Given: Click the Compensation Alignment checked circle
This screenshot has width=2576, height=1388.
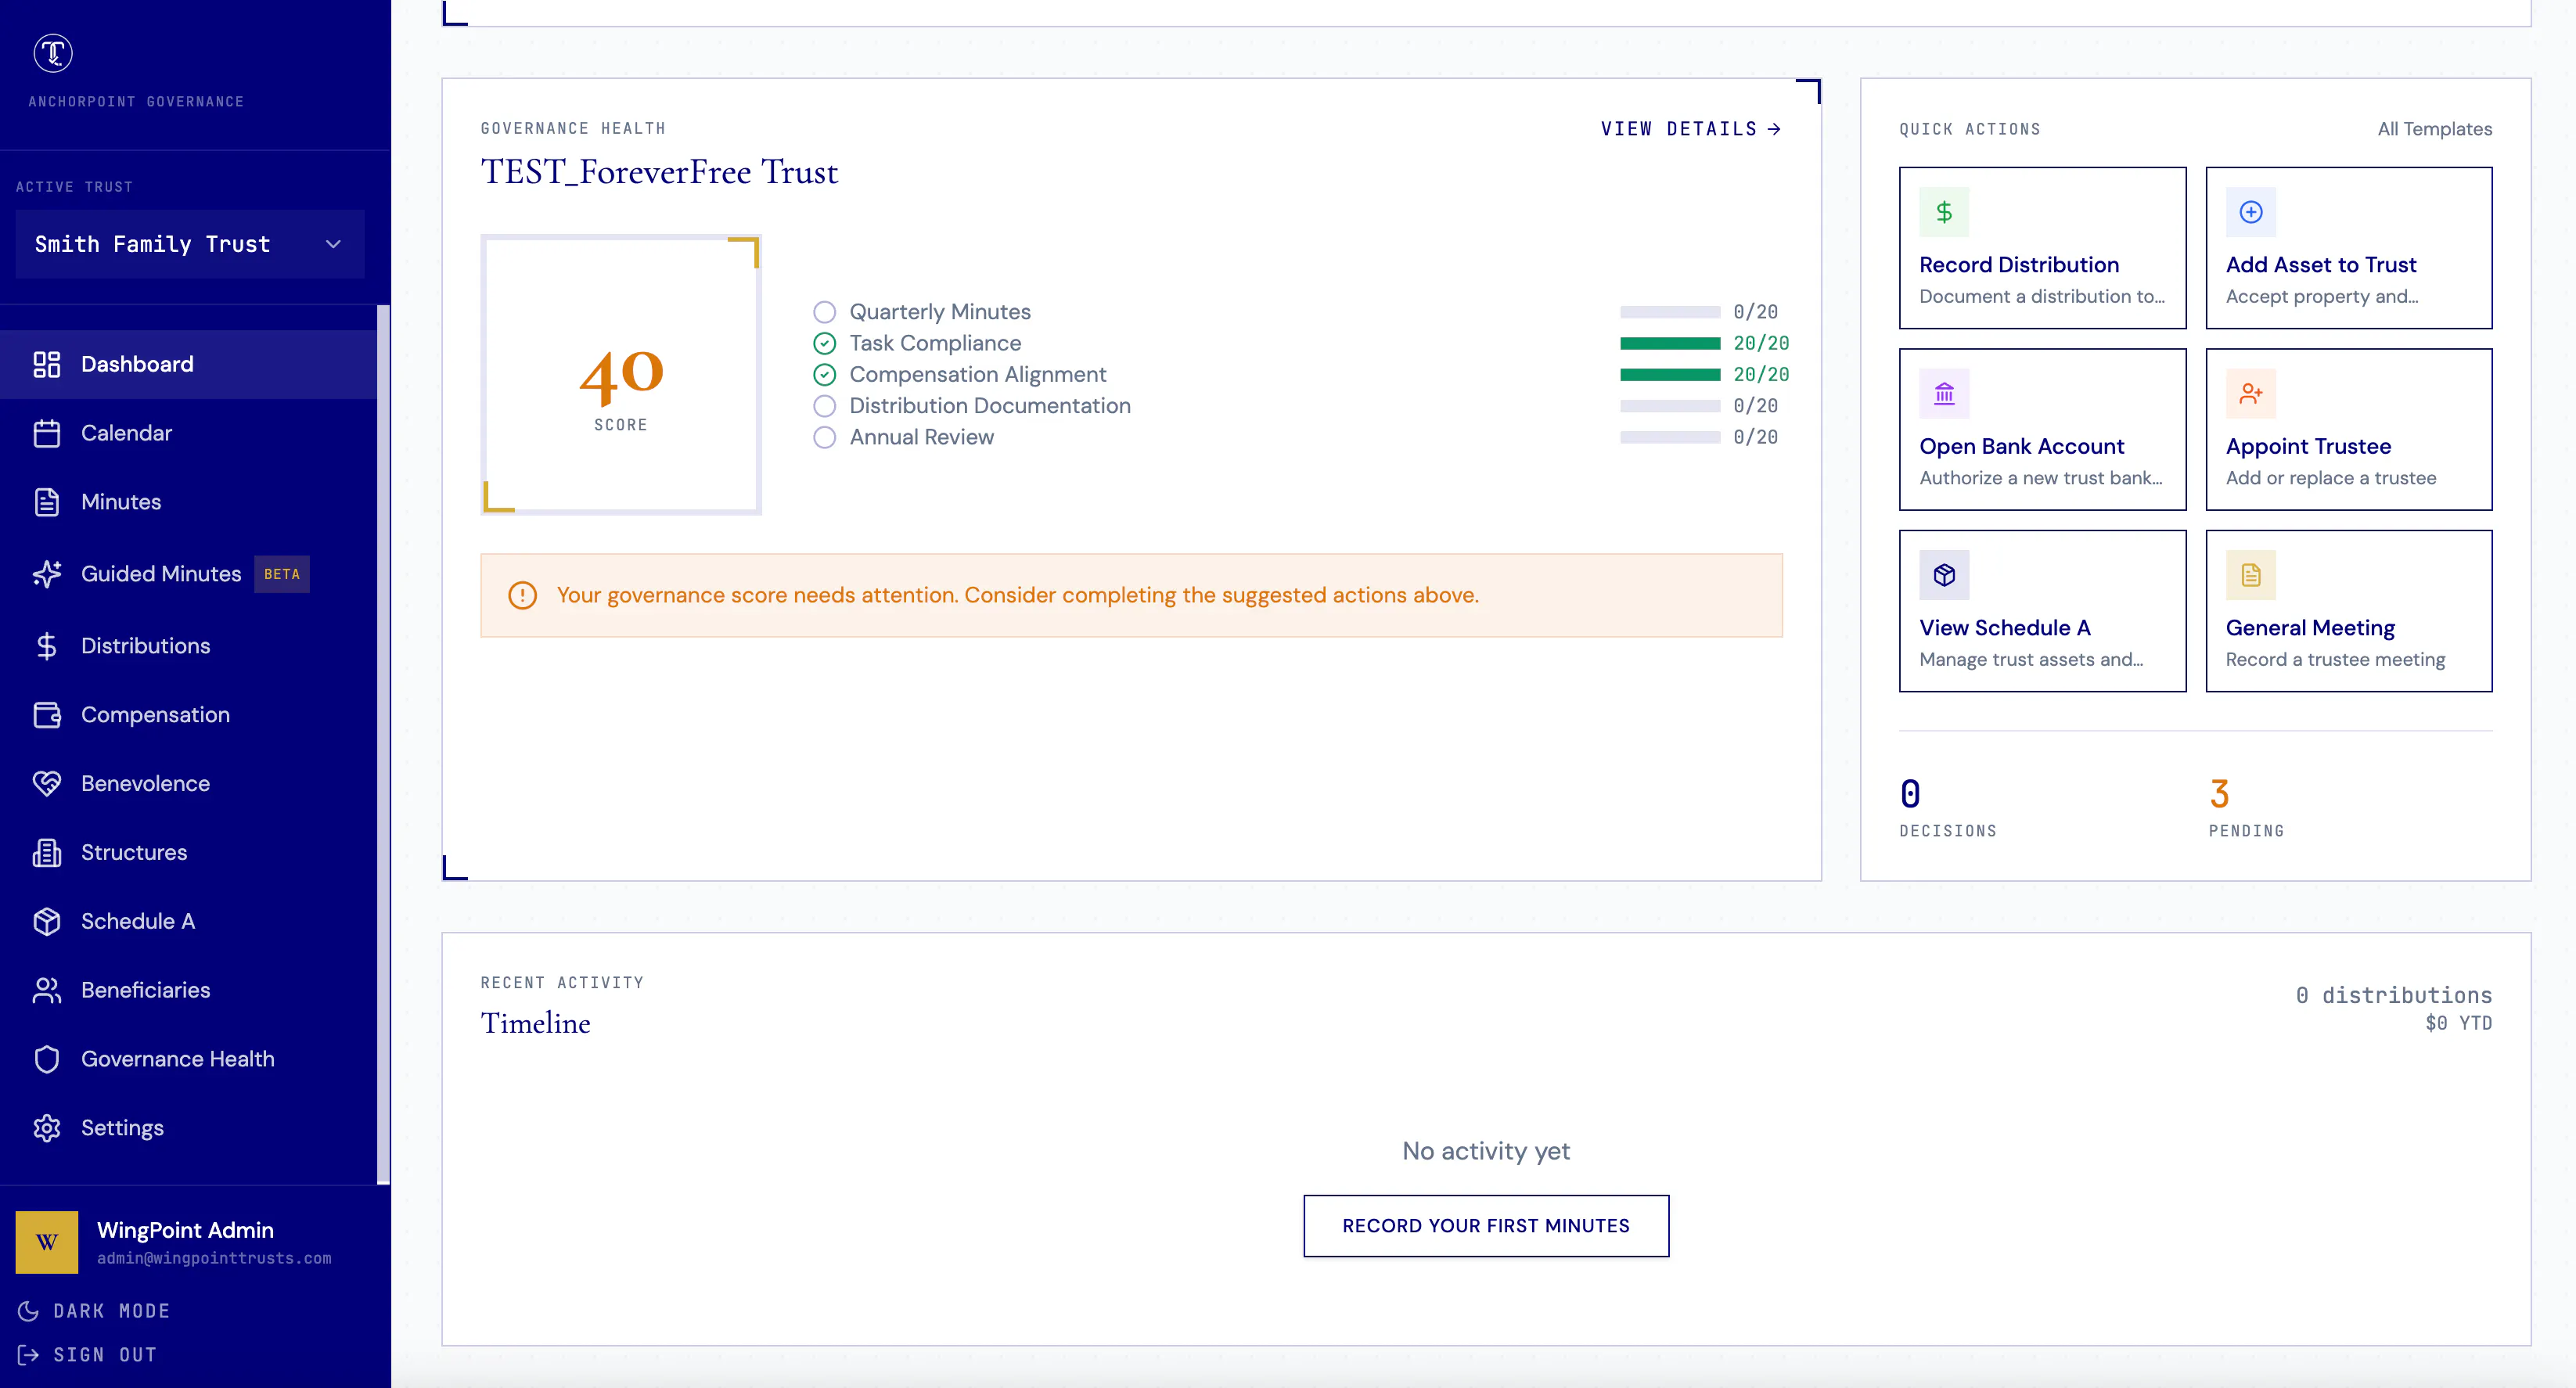Looking at the screenshot, I should pyautogui.click(x=824, y=375).
